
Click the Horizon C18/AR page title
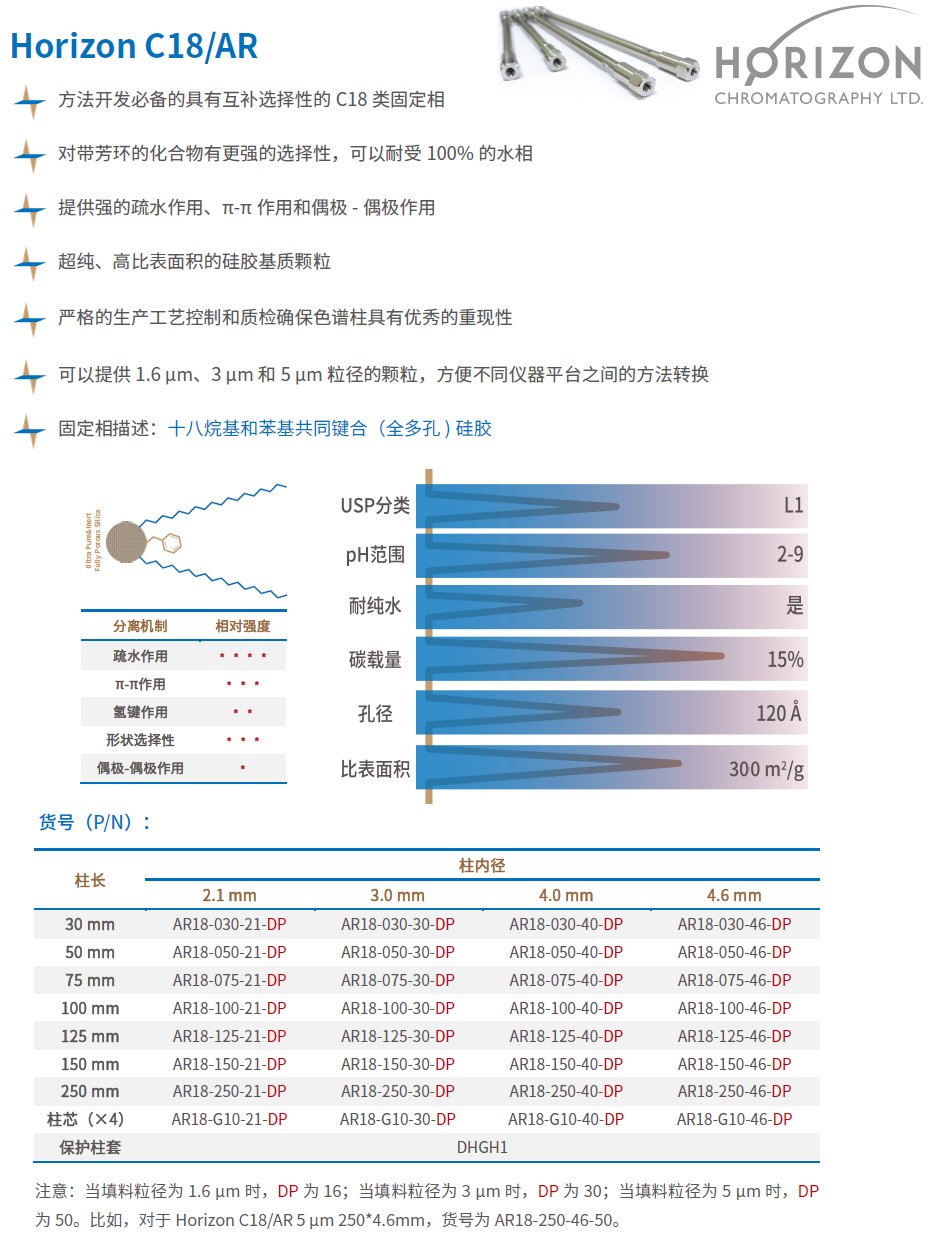pyautogui.click(x=134, y=46)
